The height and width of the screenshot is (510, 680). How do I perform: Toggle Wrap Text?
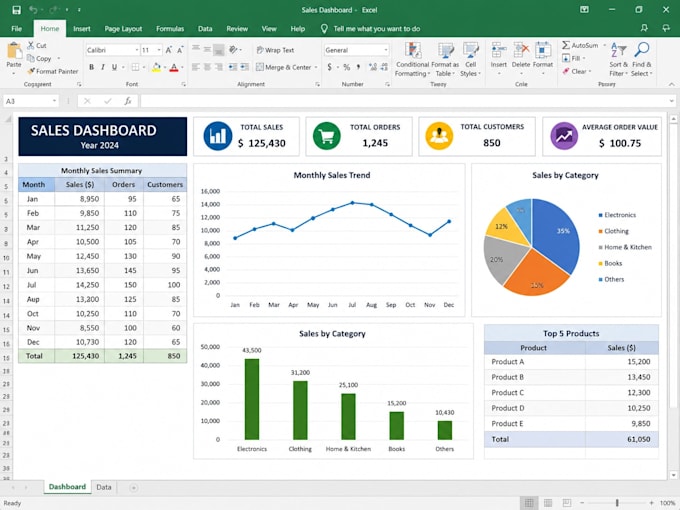coord(275,50)
